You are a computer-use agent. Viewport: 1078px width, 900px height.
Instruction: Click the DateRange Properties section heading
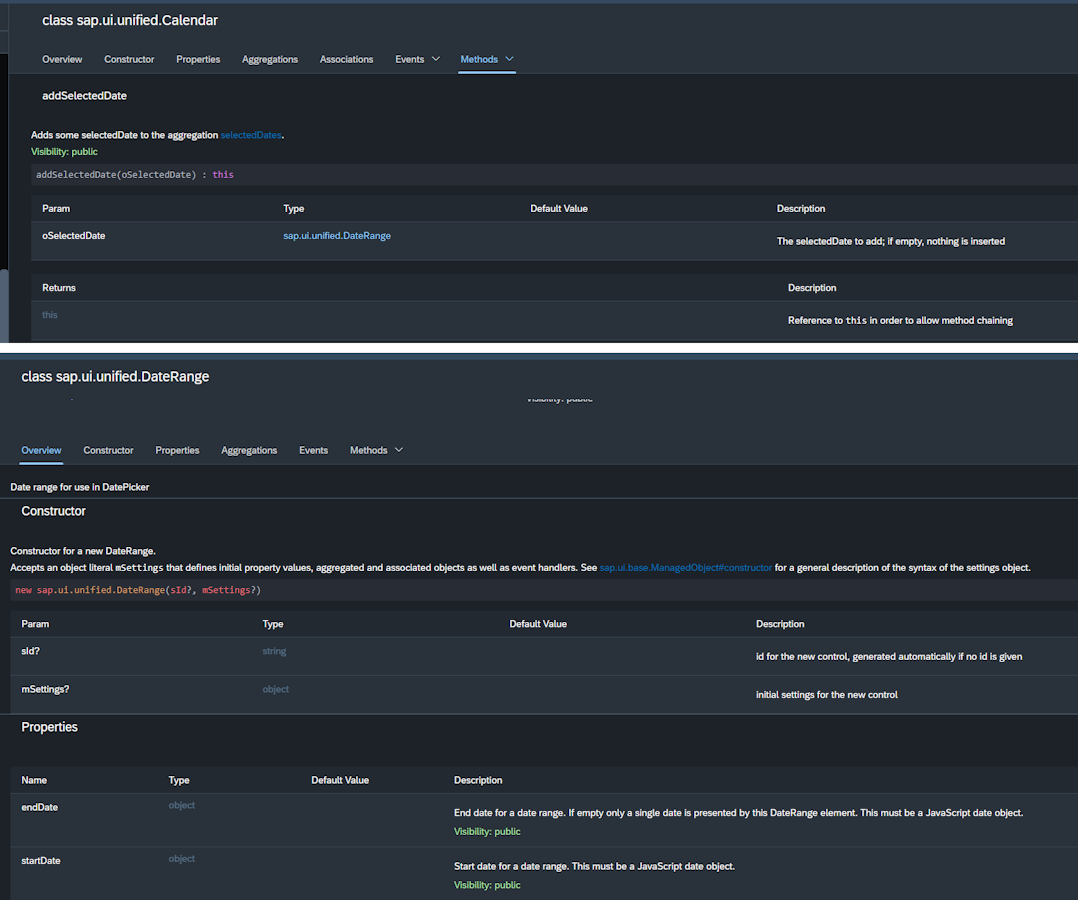tap(50, 727)
